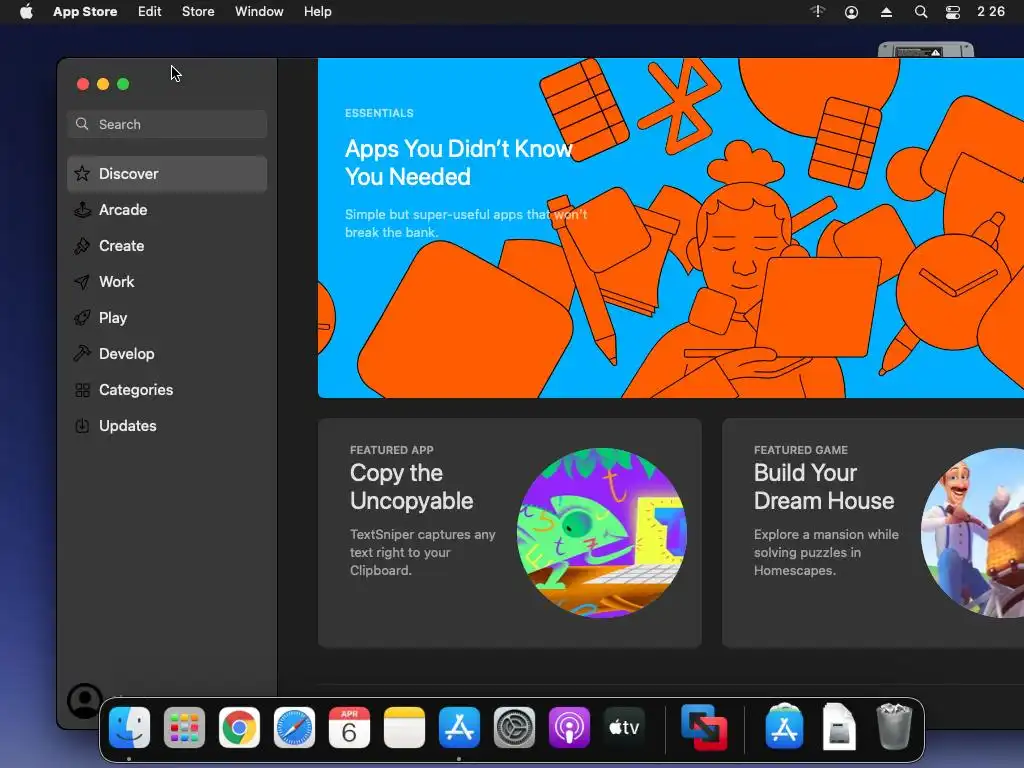The image size is (1024, 768).
Task: Click the TextSniper chameleon artwork
Action: point(601,533)
